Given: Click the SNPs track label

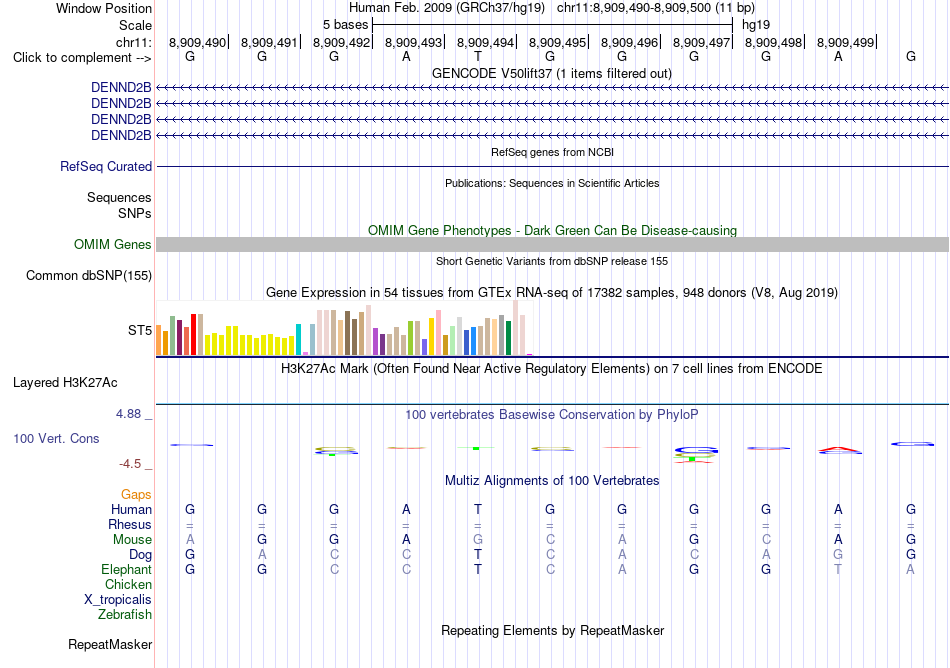Looking at the screenshot, I should click(x=135, y=213).
